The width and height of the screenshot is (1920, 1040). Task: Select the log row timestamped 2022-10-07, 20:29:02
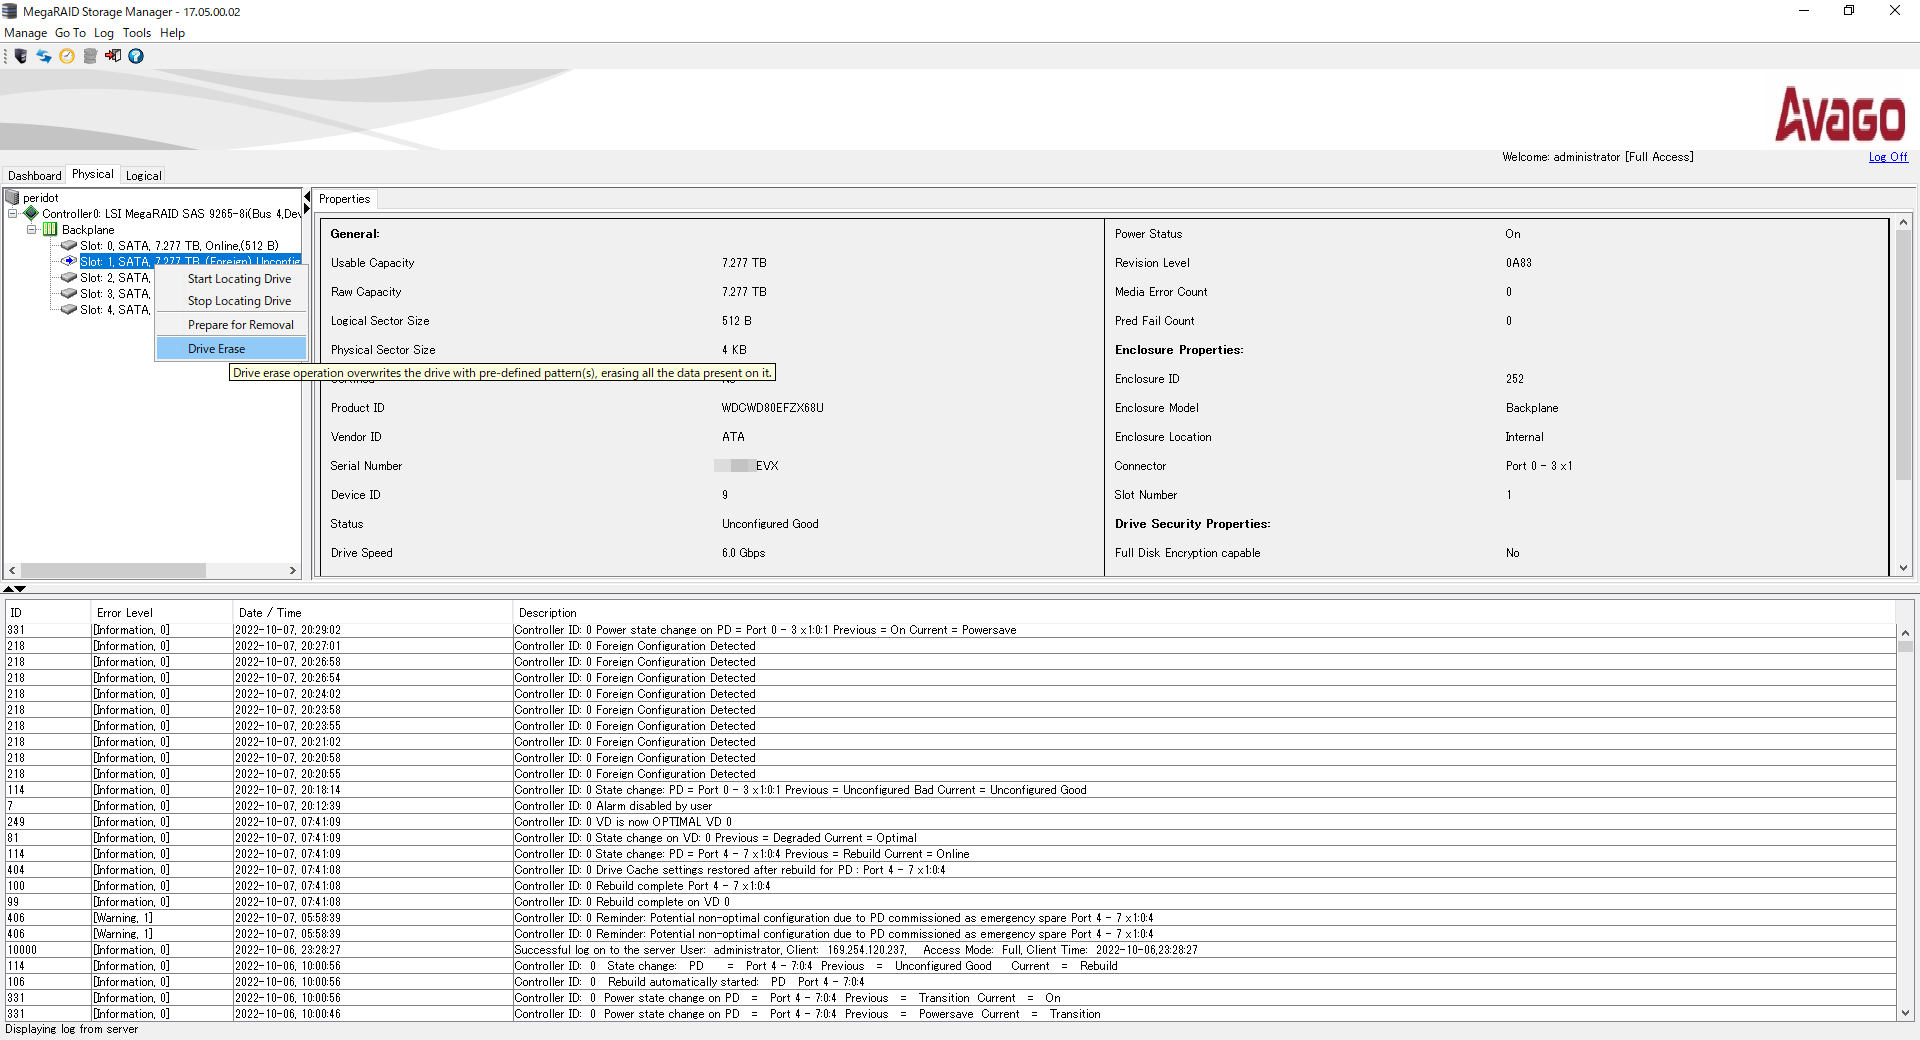(x=950, y=630)
